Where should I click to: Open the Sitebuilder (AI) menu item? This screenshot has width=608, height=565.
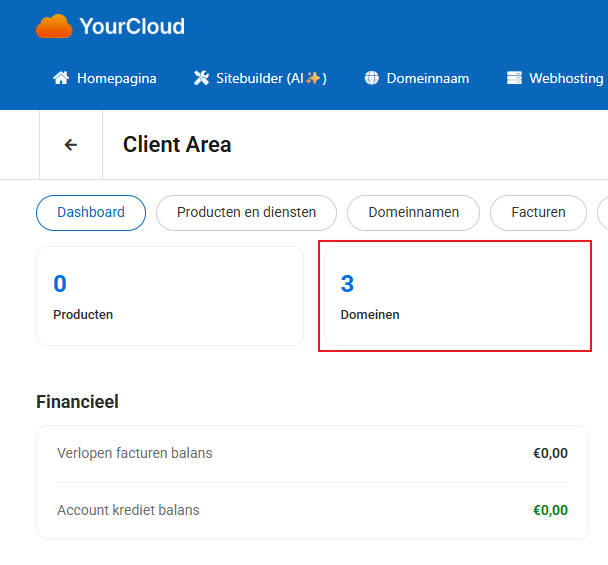(x=260, y=78)
